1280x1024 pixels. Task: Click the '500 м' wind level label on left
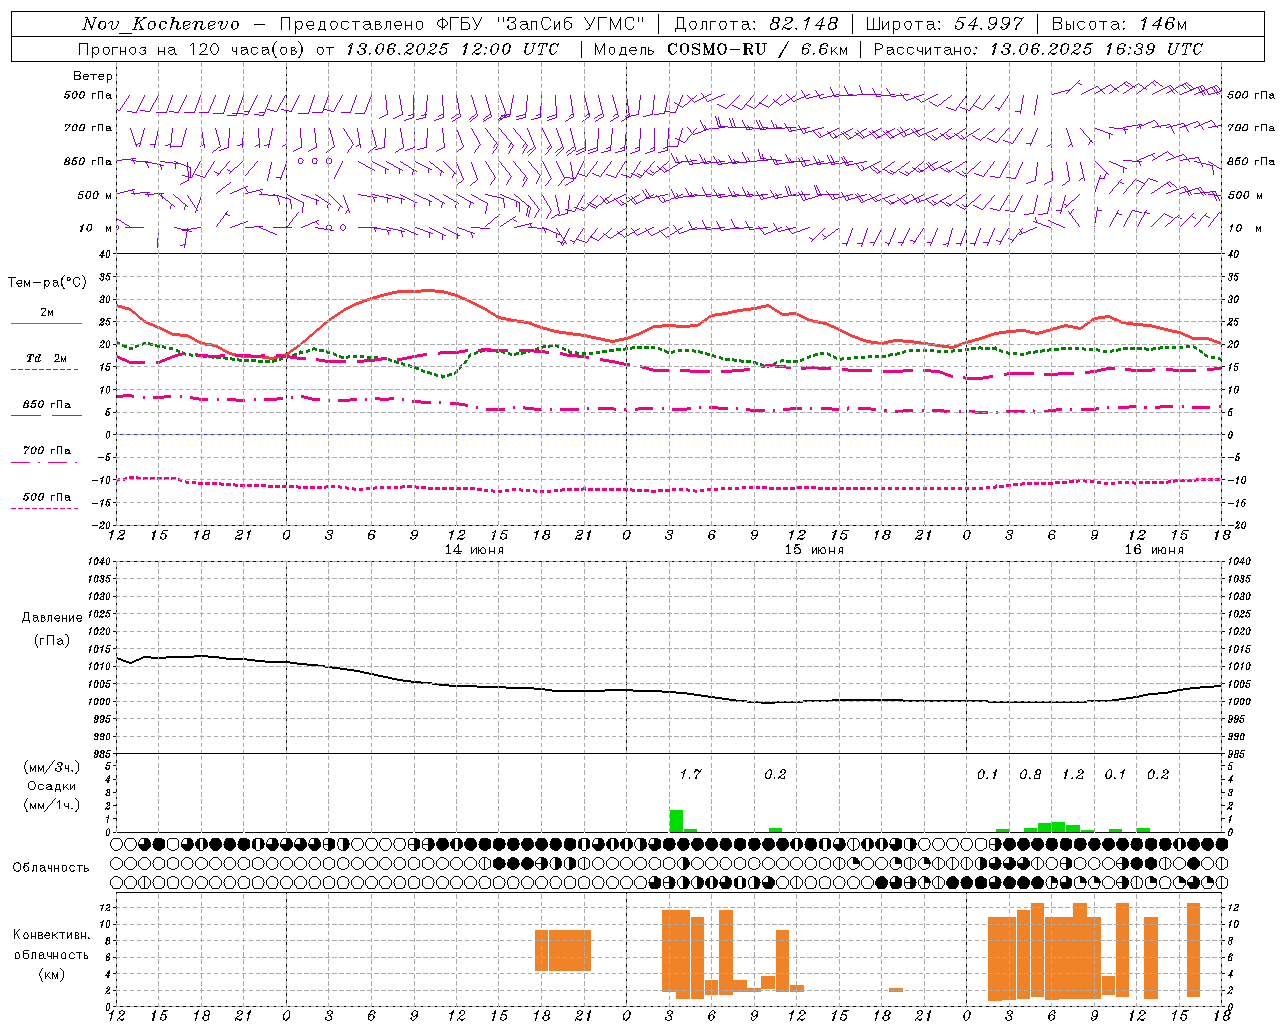pos(95,195)
